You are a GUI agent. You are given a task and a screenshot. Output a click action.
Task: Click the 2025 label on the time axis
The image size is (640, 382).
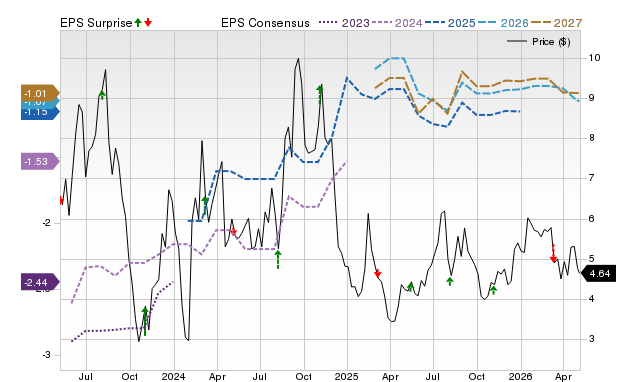(x=347, y=376)
